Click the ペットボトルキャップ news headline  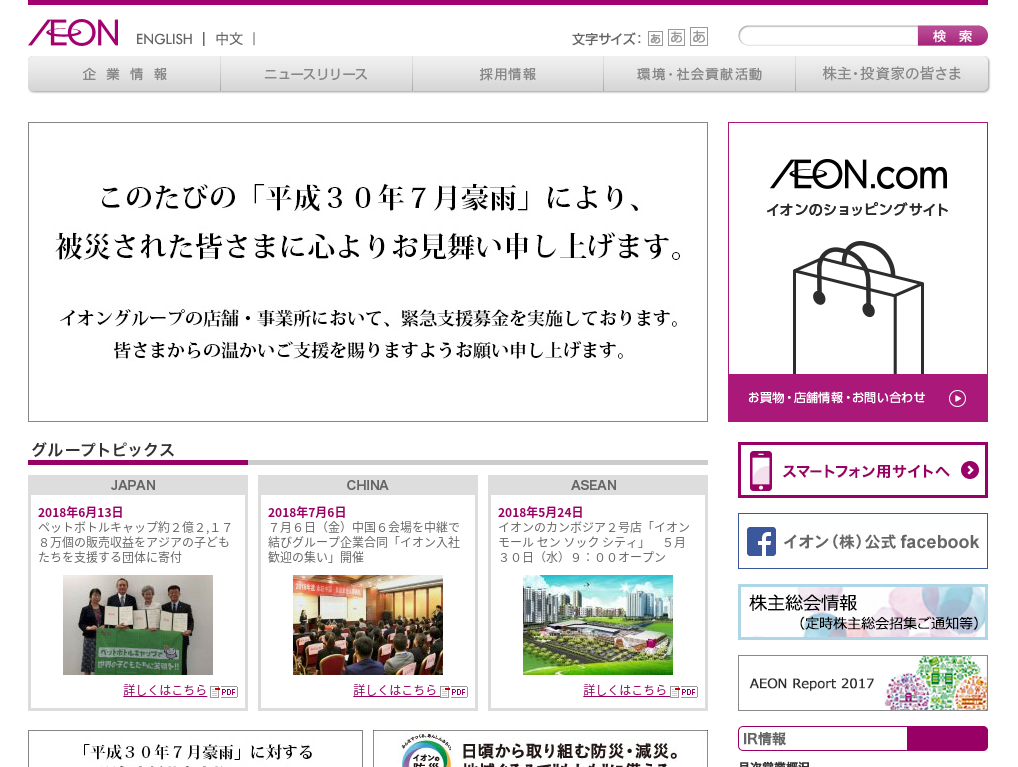coord(135,542)
